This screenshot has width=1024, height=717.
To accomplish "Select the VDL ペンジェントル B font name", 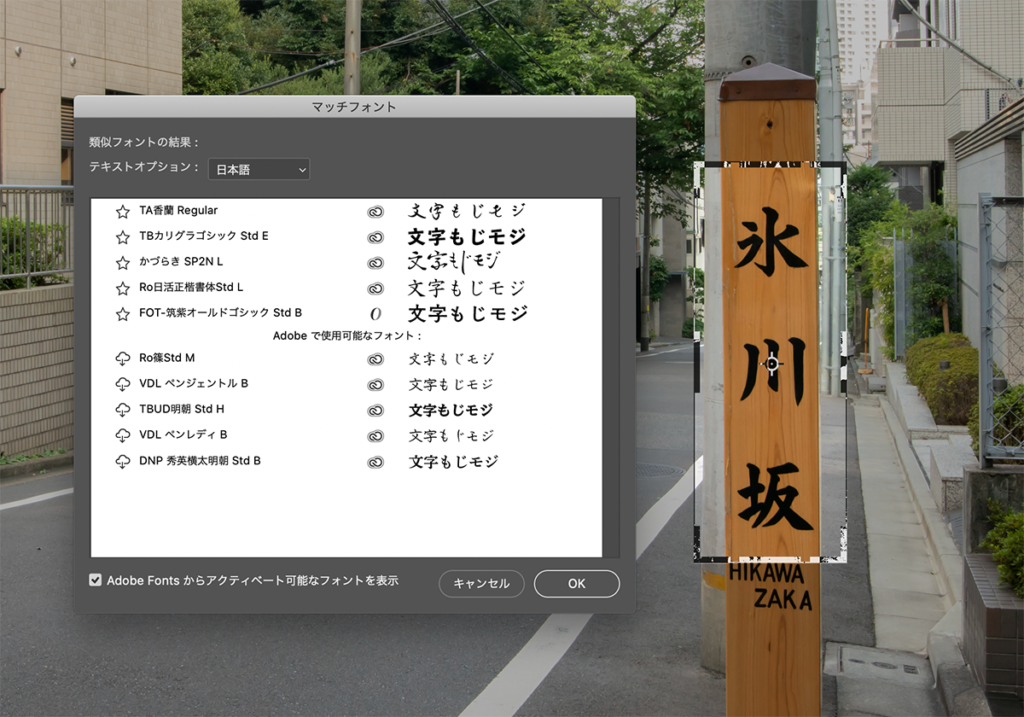I will pos(193,383).
